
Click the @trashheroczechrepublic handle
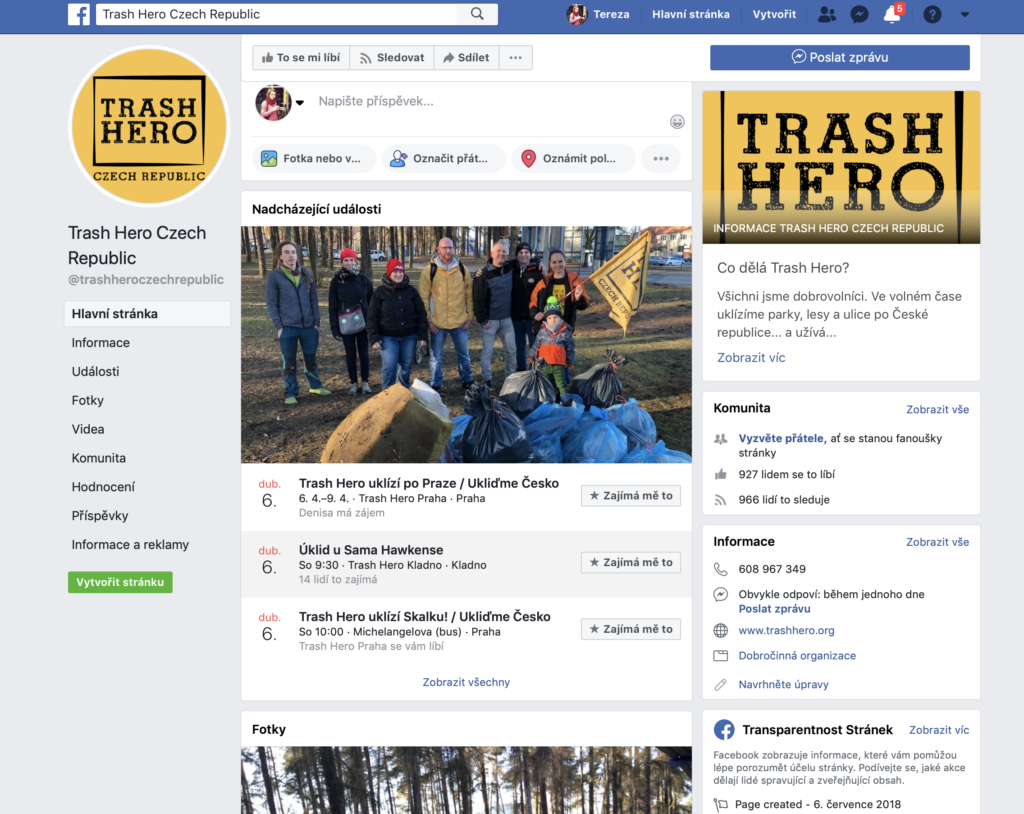(146, 280)
